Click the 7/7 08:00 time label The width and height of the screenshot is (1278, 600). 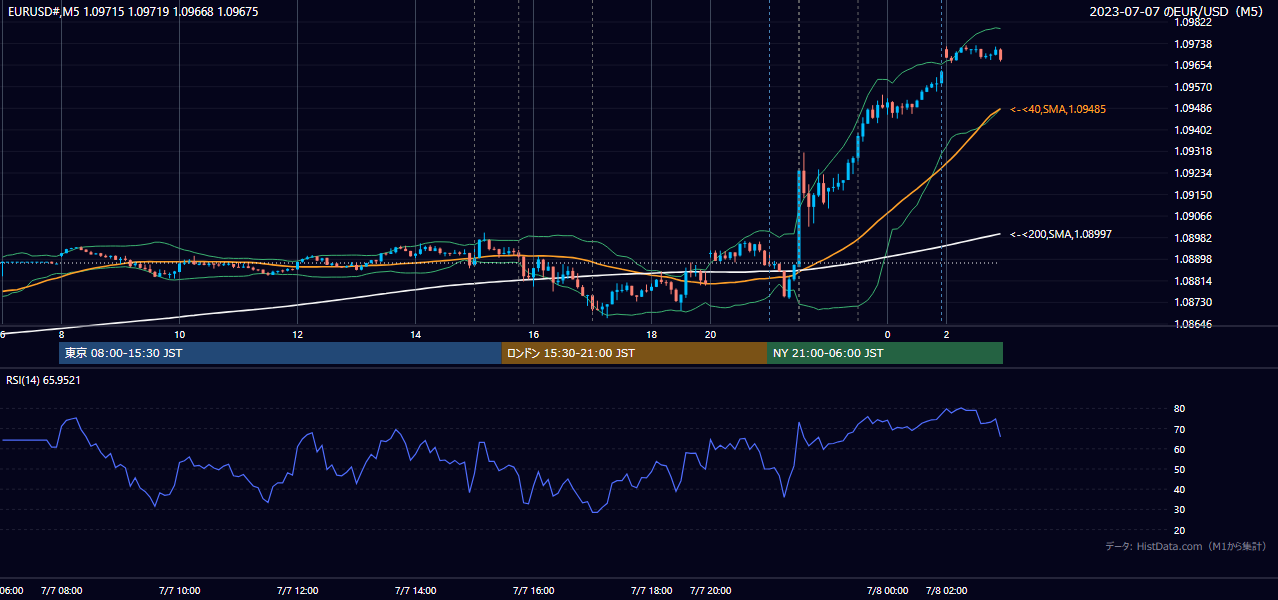(61, 591)
